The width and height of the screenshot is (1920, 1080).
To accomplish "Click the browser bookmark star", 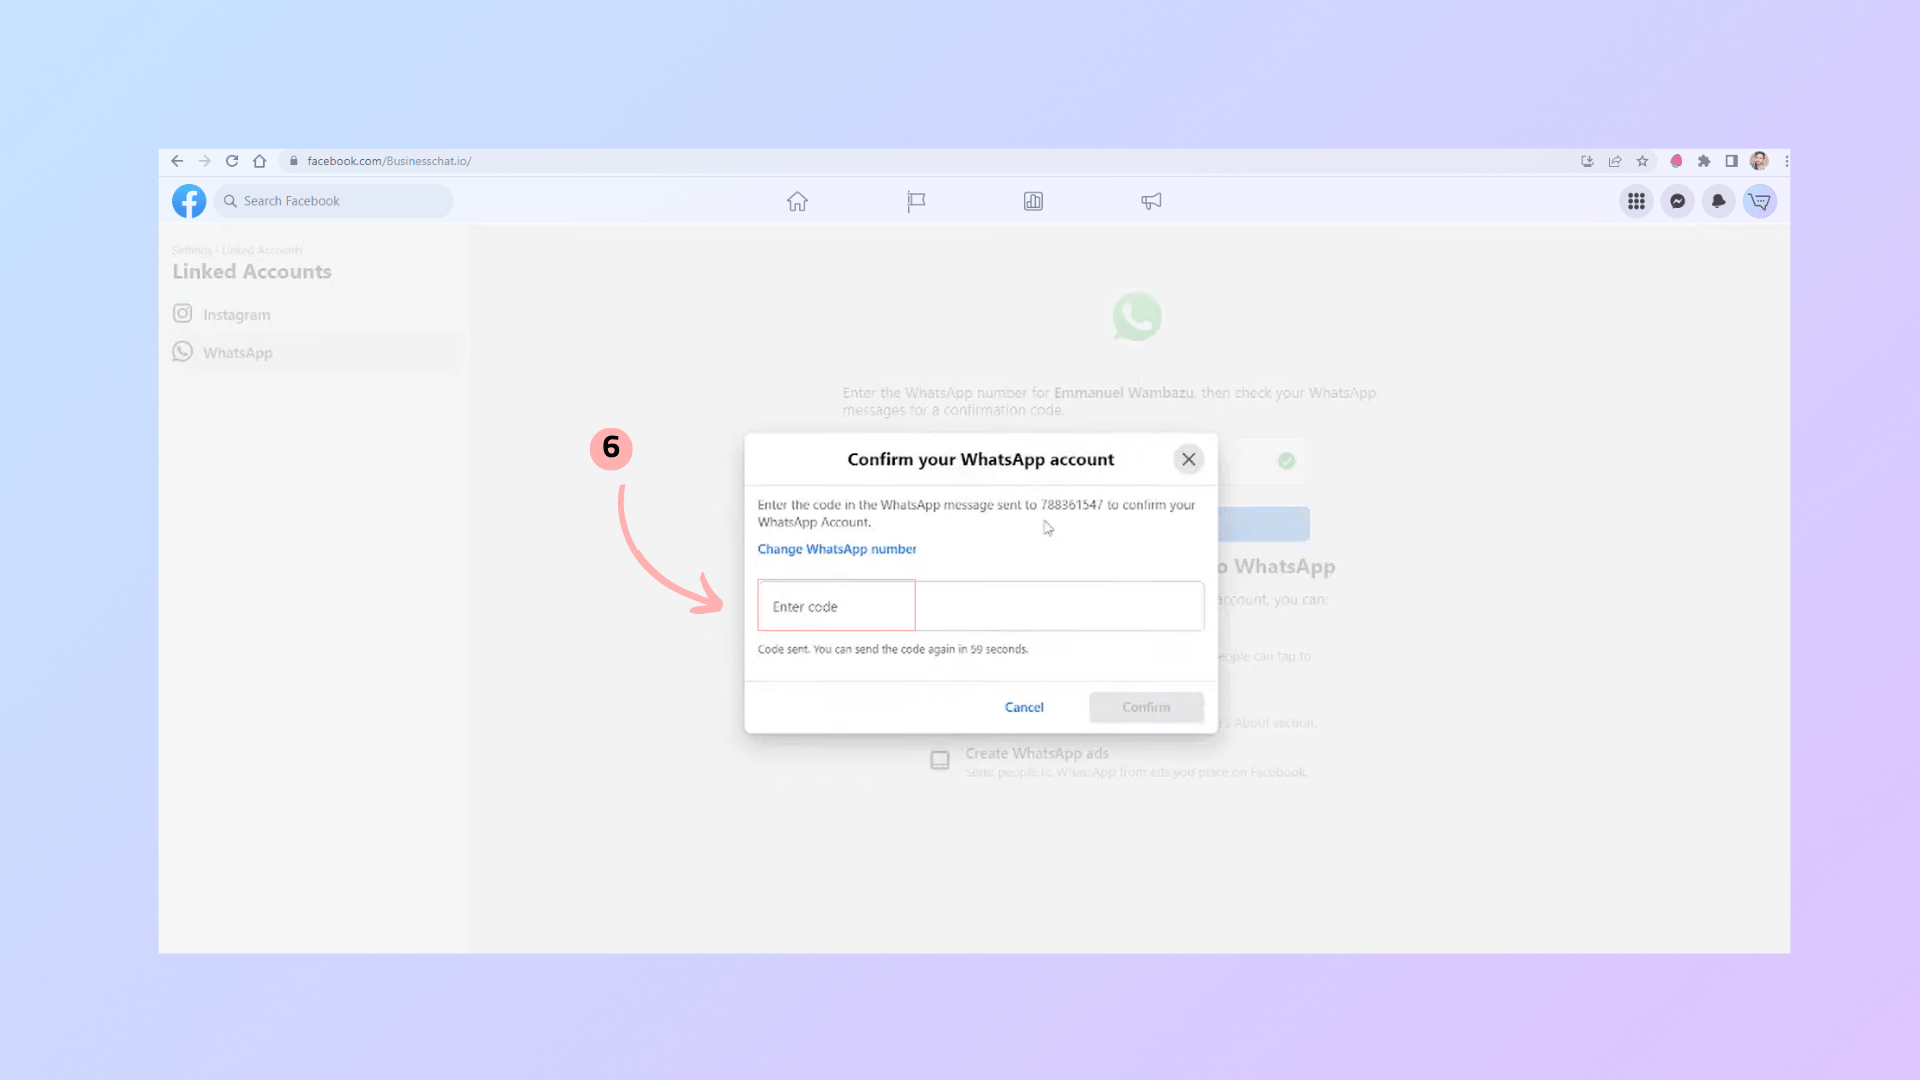I will (1642, 161).
